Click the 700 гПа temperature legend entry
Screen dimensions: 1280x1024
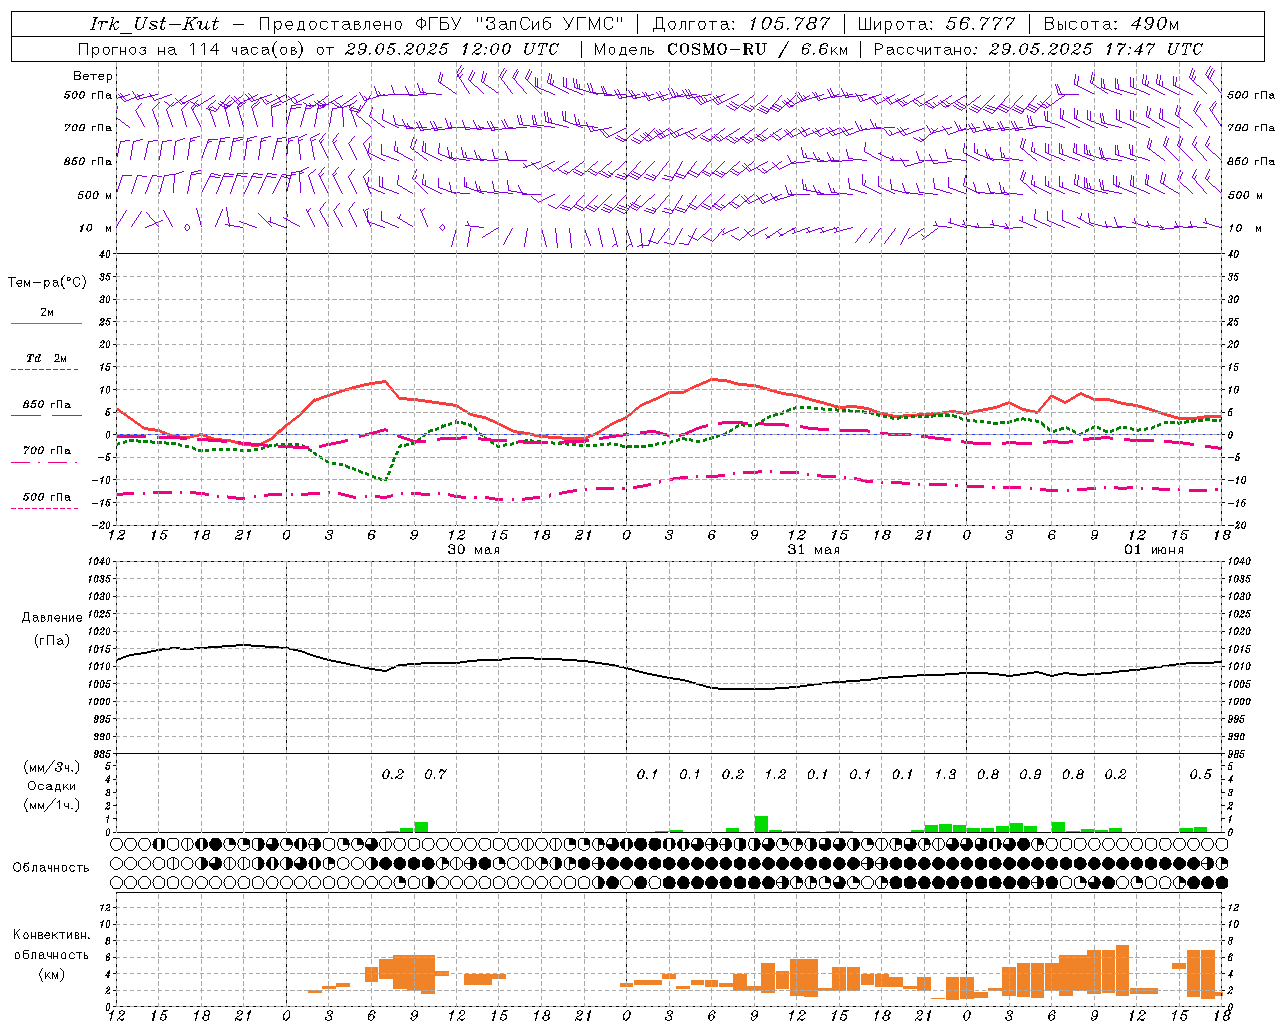coord(46,451)
